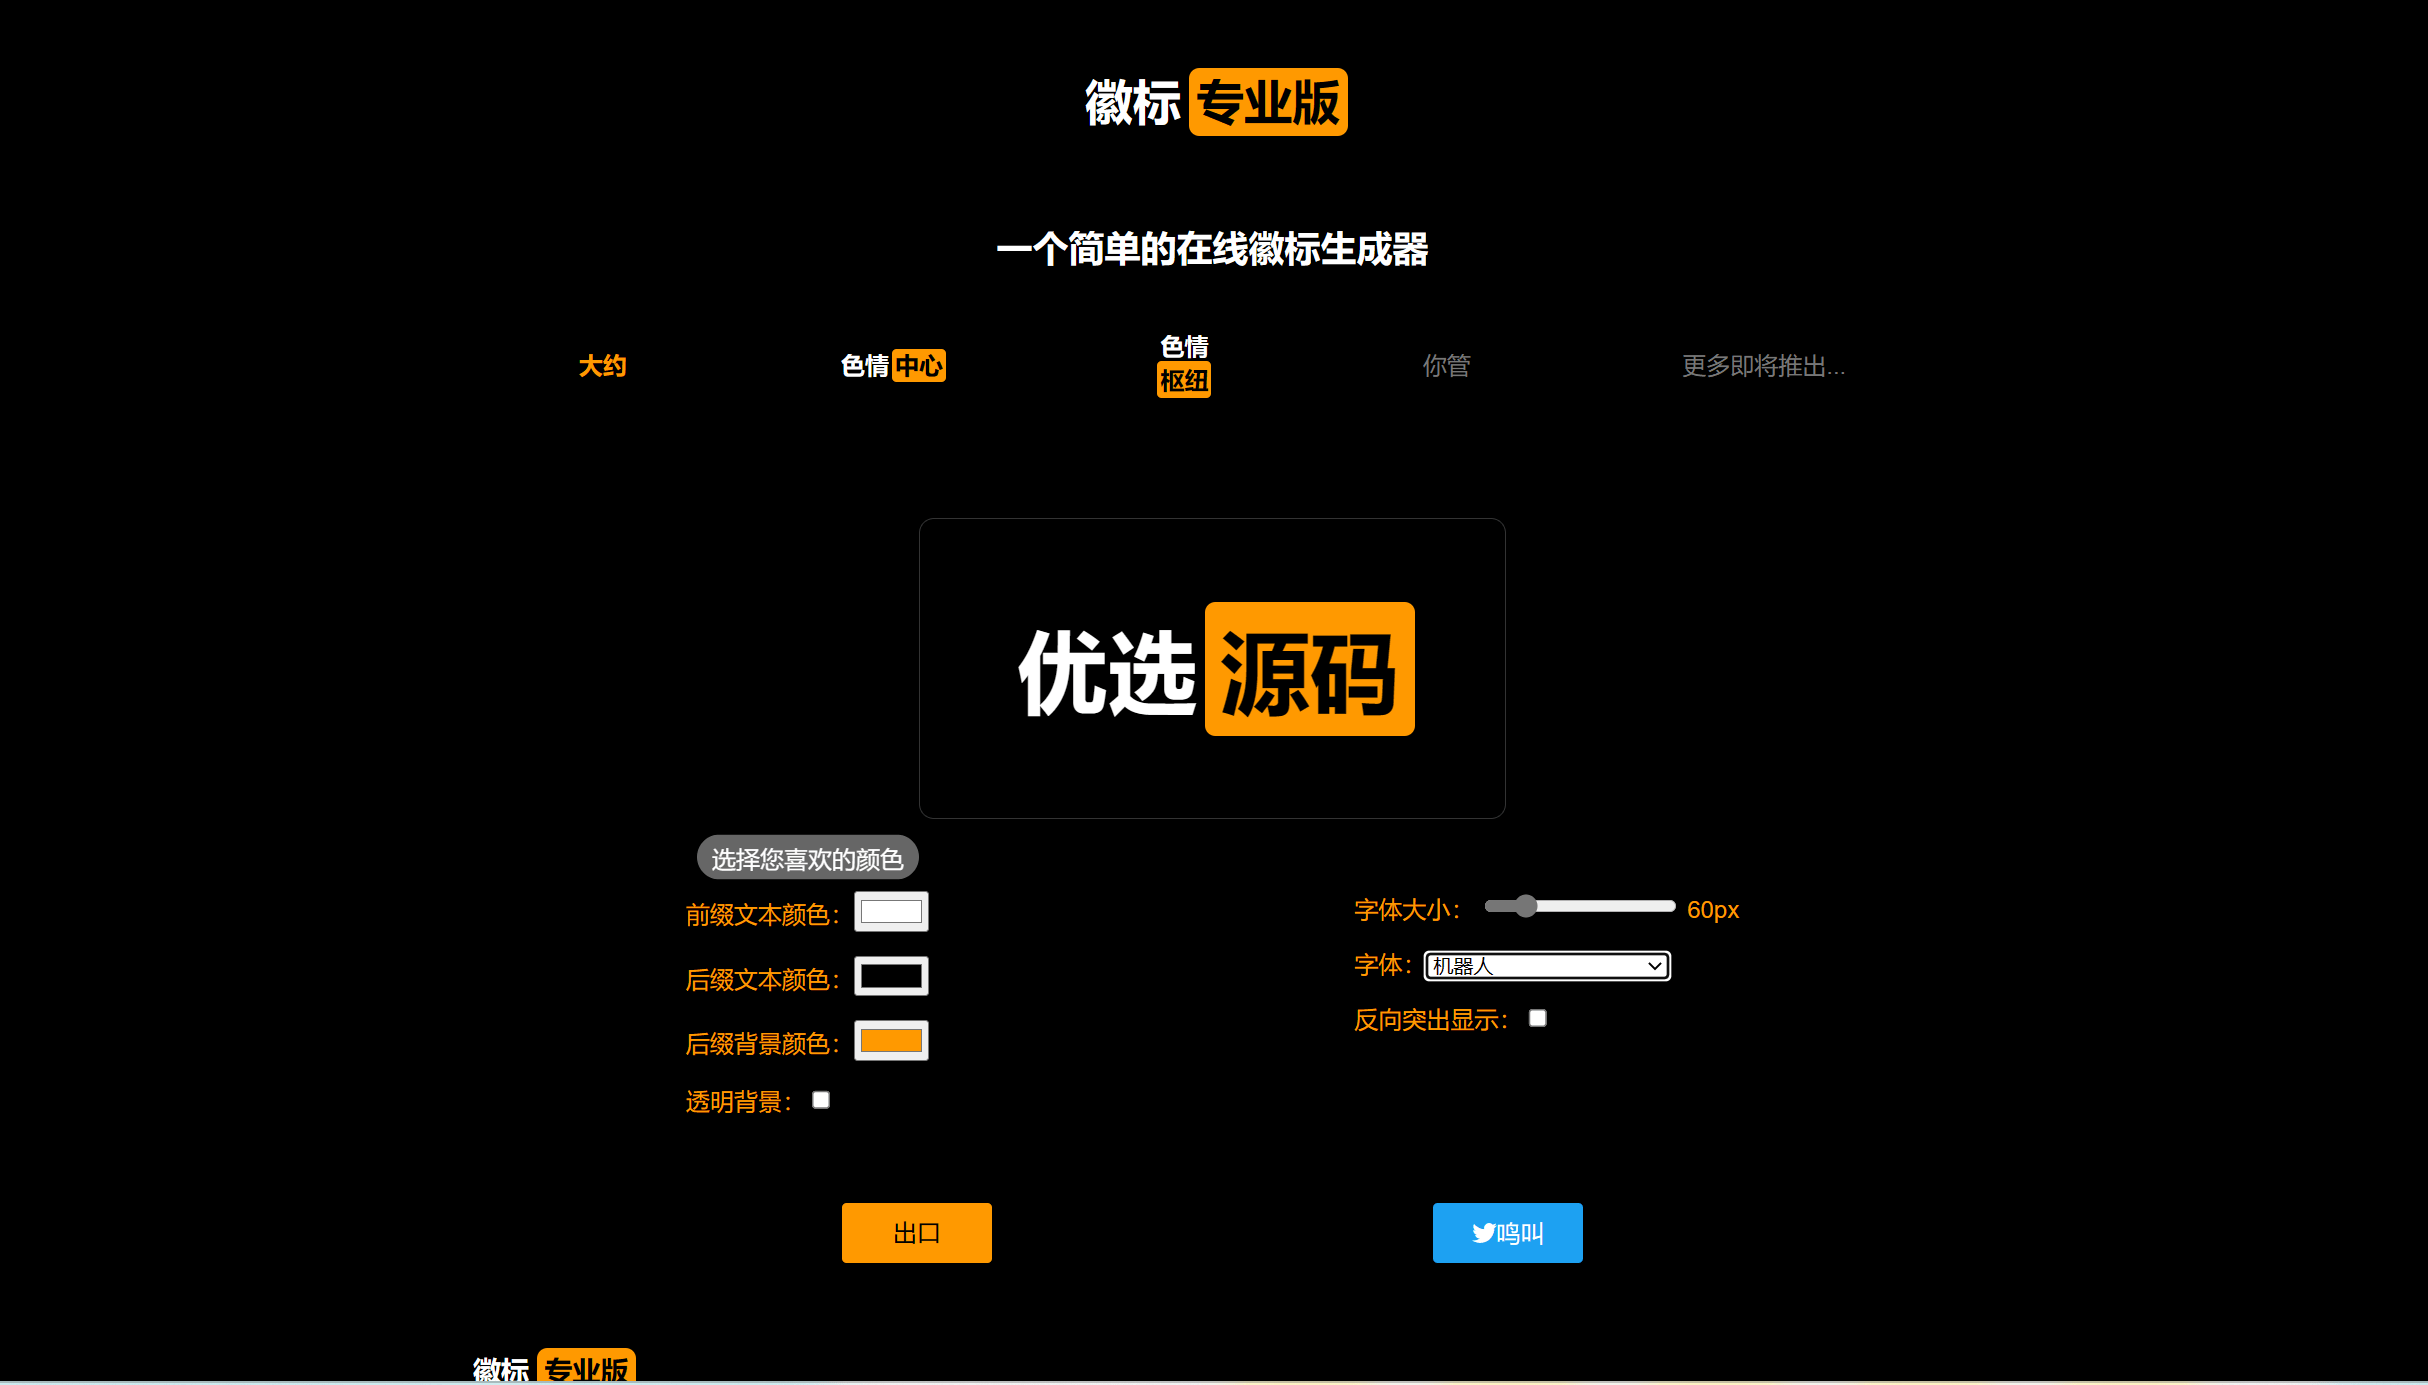
Task: Select the stacked 色情枢纽 style tab
Action: (1184, 365)
